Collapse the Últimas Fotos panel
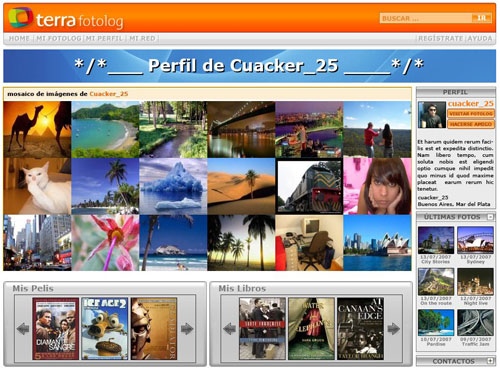The image size is (500, 370). point(490,217)
